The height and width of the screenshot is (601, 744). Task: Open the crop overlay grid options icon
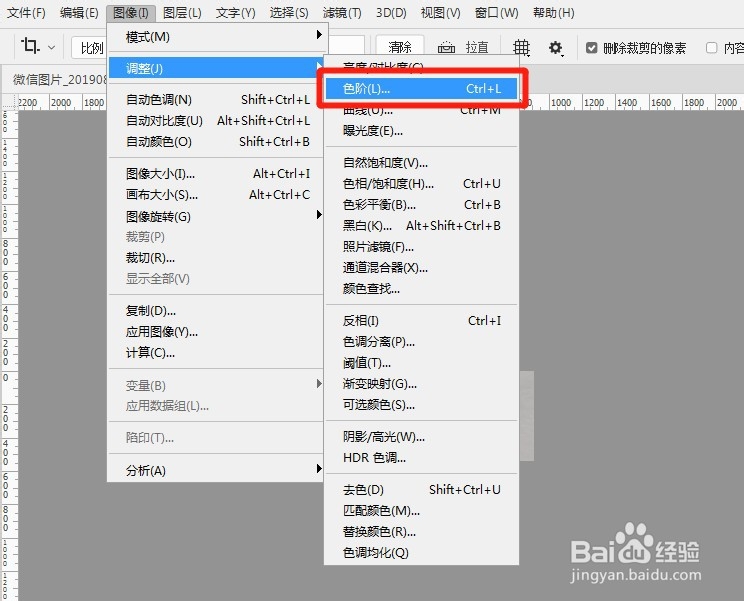(x=521, y=47)
